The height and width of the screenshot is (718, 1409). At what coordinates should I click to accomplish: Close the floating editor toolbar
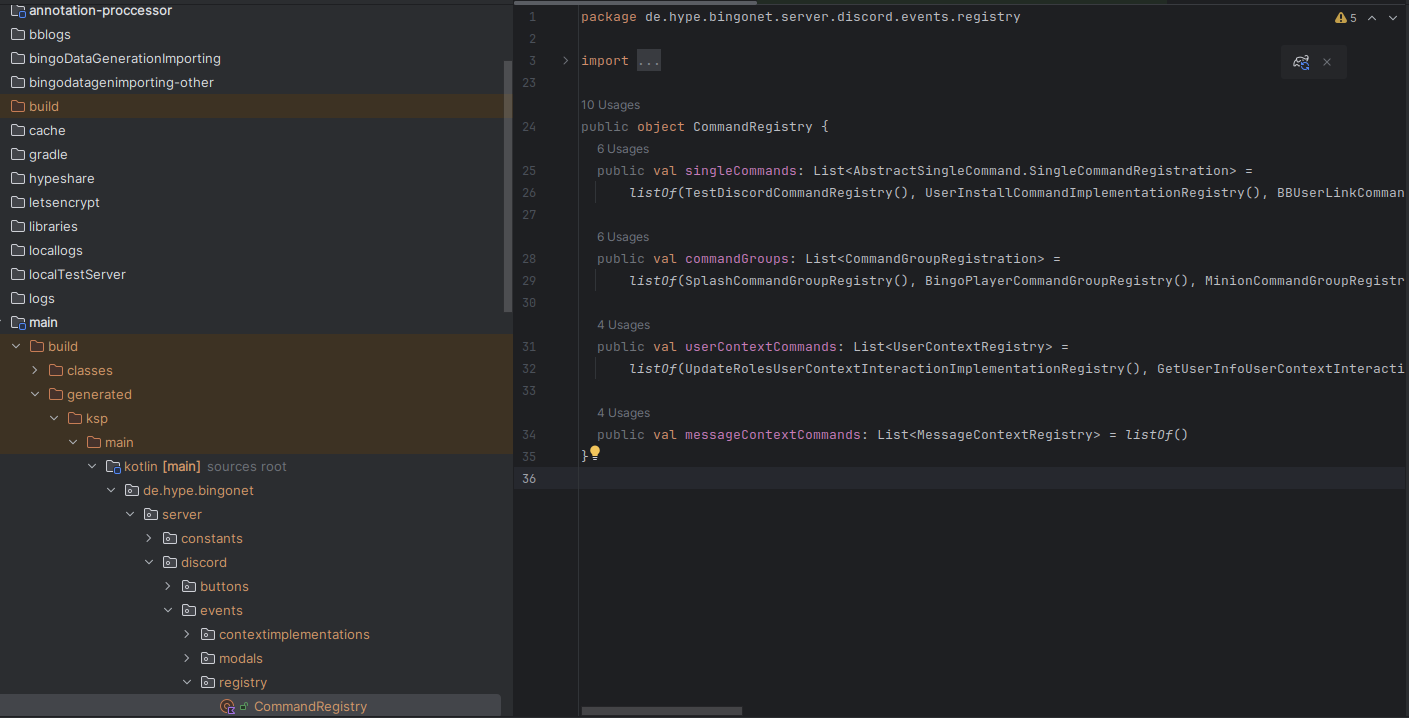pos(1327,62)
